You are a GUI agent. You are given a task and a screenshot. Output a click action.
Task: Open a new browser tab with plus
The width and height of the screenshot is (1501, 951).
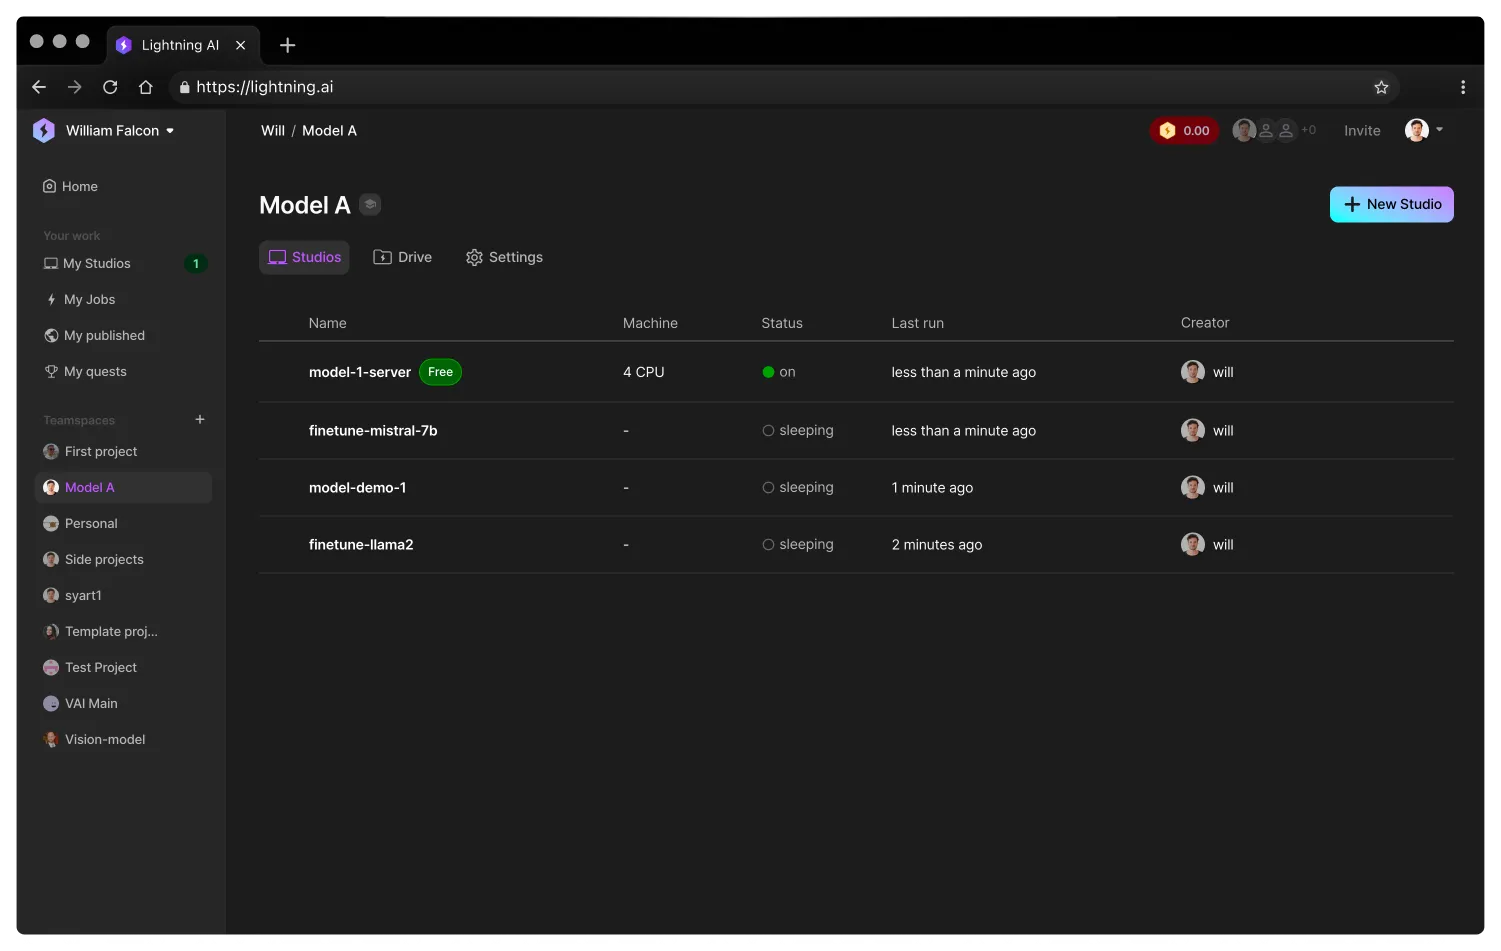(x=288, y=45)
